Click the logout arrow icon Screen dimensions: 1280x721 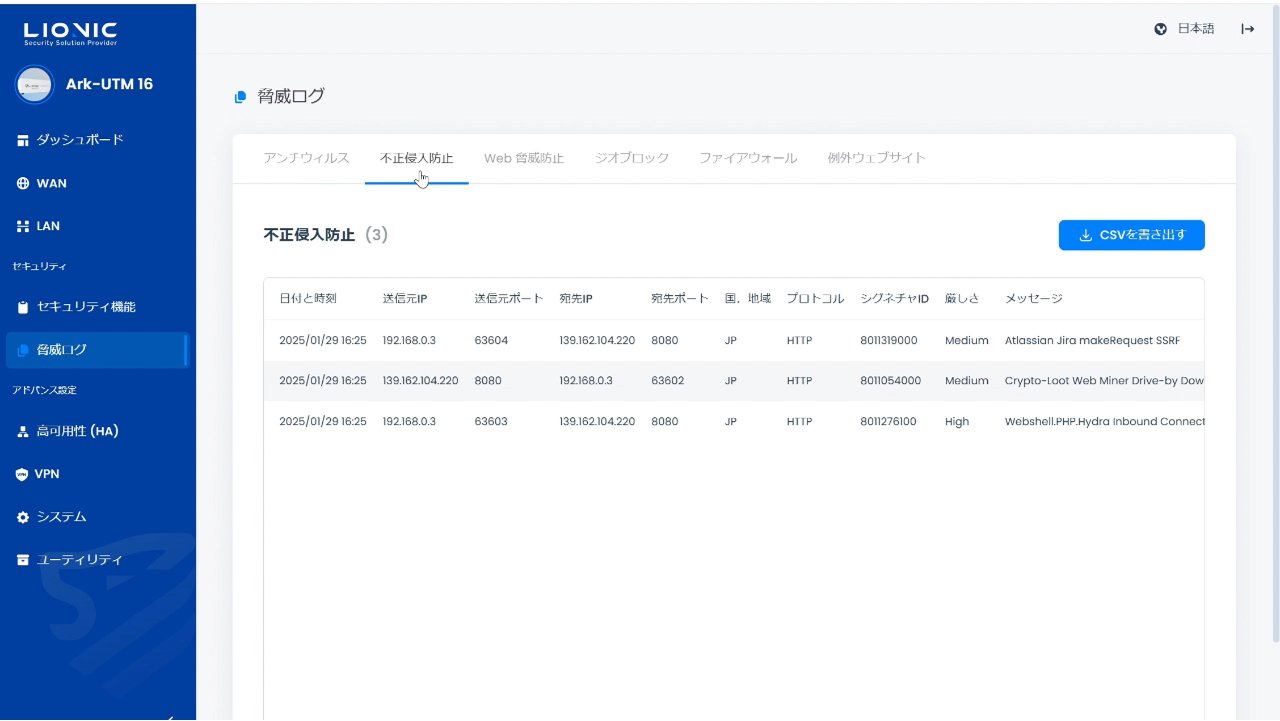(1247, 29)
